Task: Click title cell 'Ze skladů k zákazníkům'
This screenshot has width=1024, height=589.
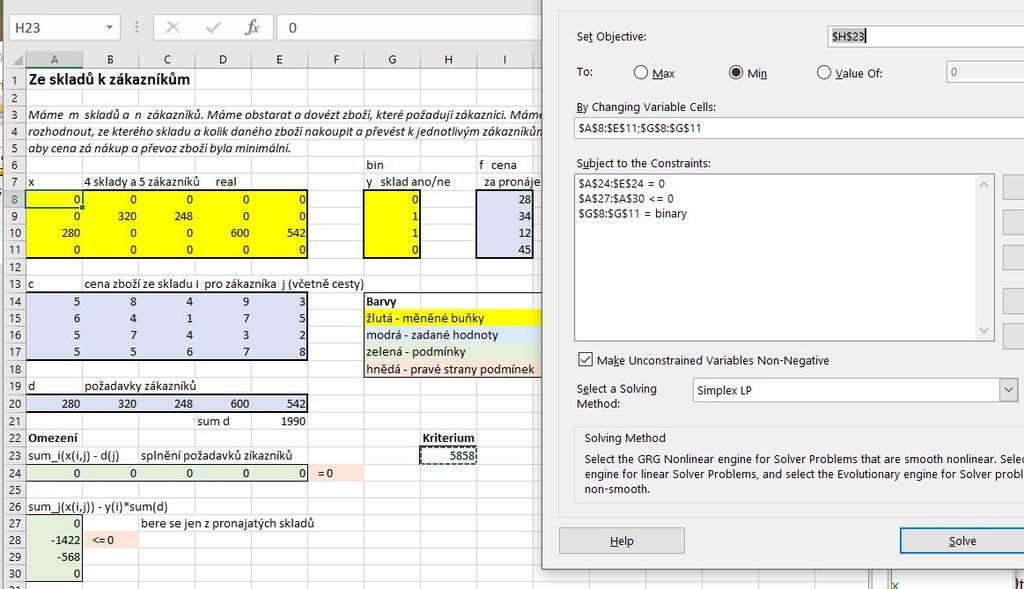Action: [109, 80]
